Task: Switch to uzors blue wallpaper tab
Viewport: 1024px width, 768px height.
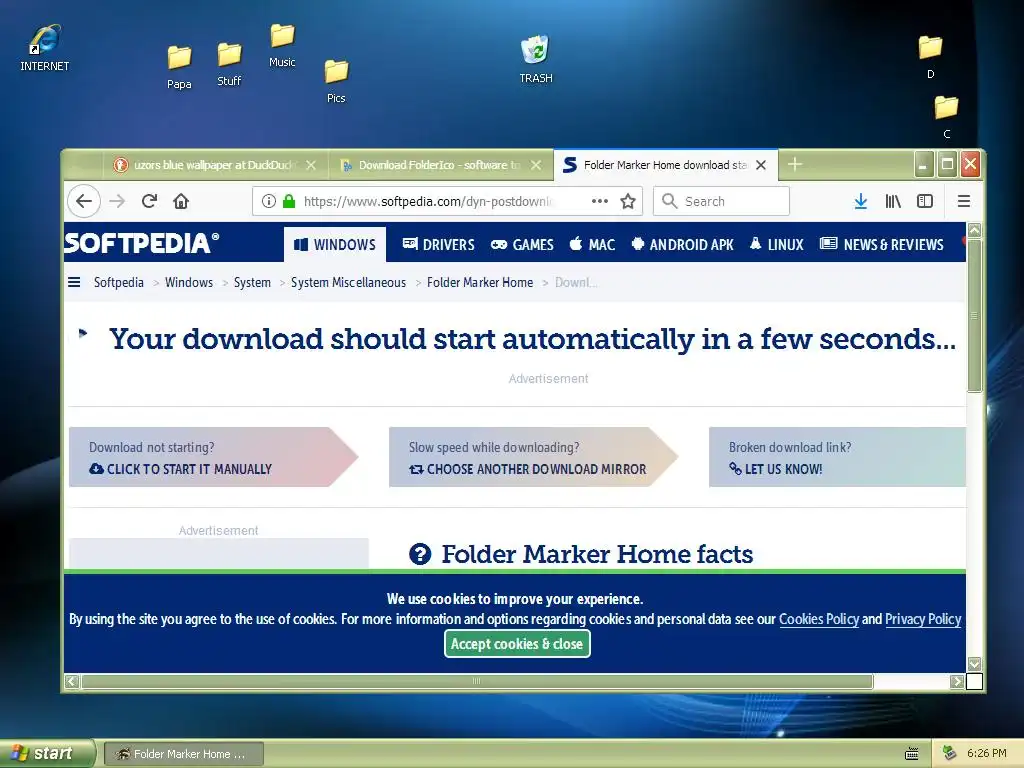Action: click(x=215, y=165)
